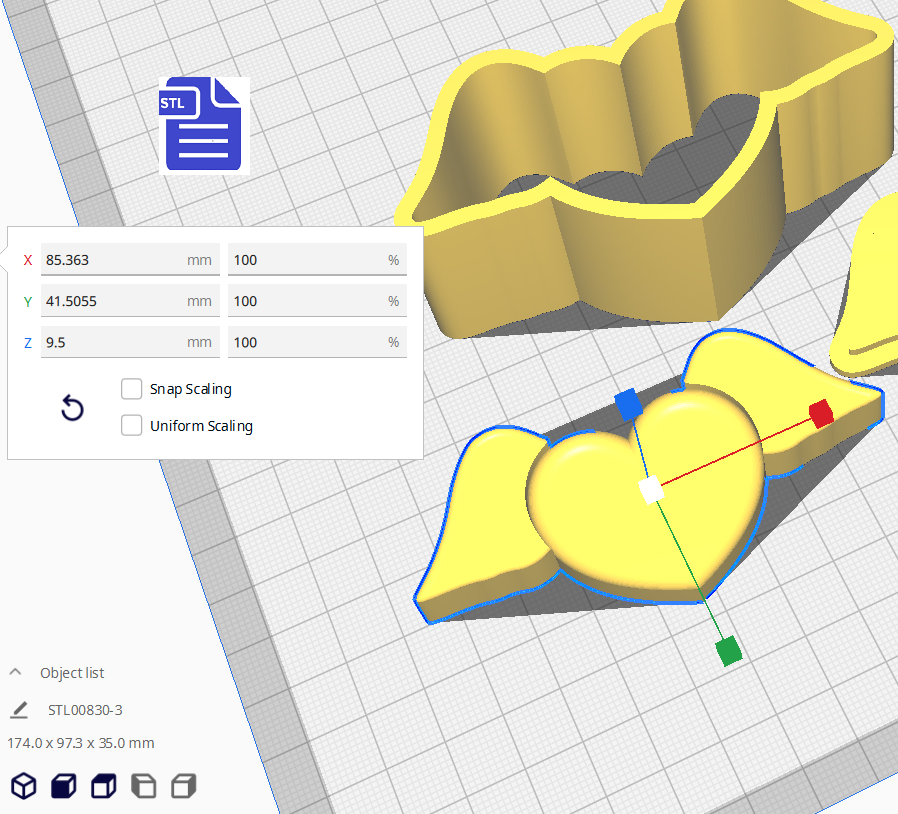The width and height of the screenshot is (898, 814).
Task: Enable the Uniform Scaling checkbox
Action: 131,426
